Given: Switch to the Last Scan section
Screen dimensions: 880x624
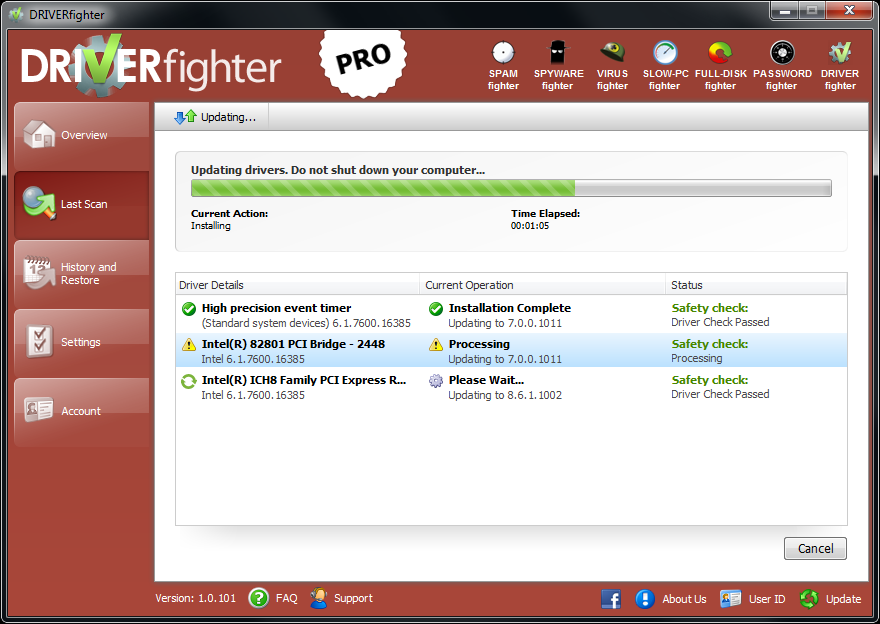Looking at the screenshot, I should 81,204.
